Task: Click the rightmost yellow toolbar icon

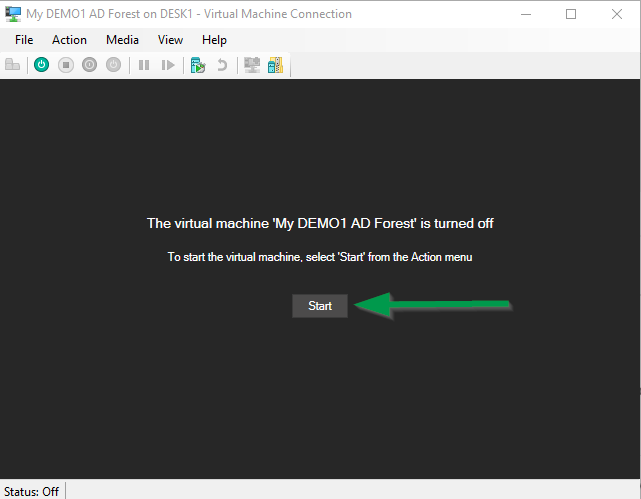Action: [275, 65]
